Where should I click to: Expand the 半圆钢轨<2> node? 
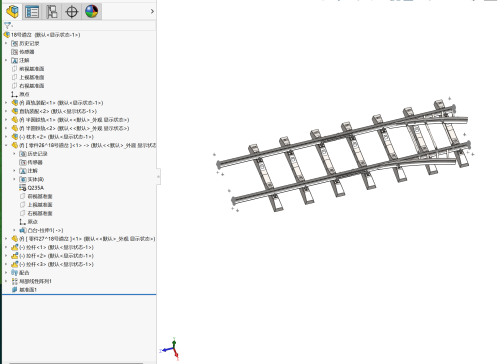6,128
